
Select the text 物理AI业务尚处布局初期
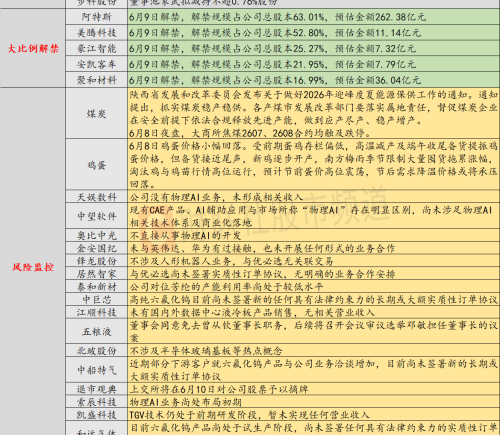pos(185,402)
